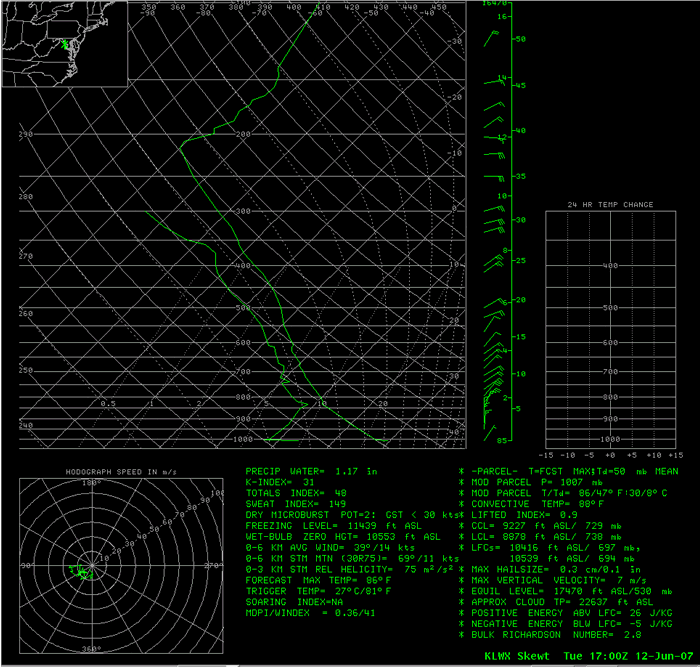Click the wind barb beside the 35 height mark
This screenshot has height=667, width=700.
click(494, 178)
